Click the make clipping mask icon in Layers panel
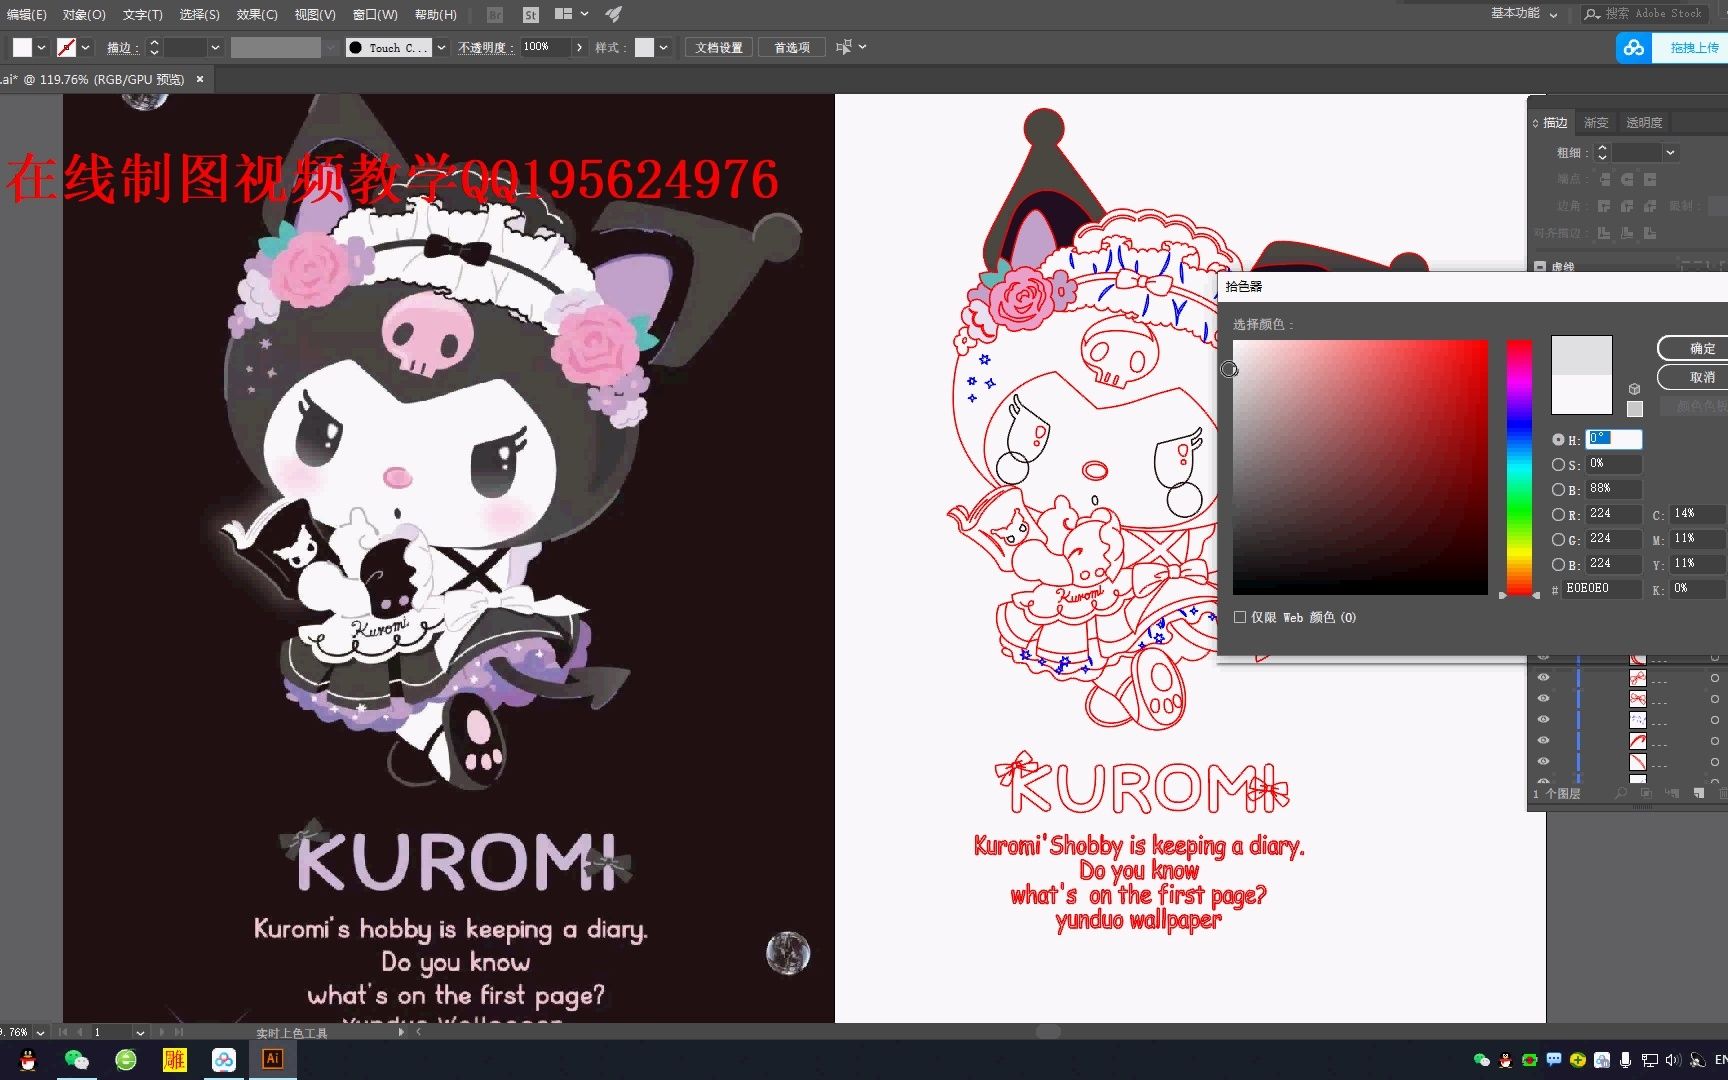Screen dimensions: 1728x1080 [x=1646, y=793]
